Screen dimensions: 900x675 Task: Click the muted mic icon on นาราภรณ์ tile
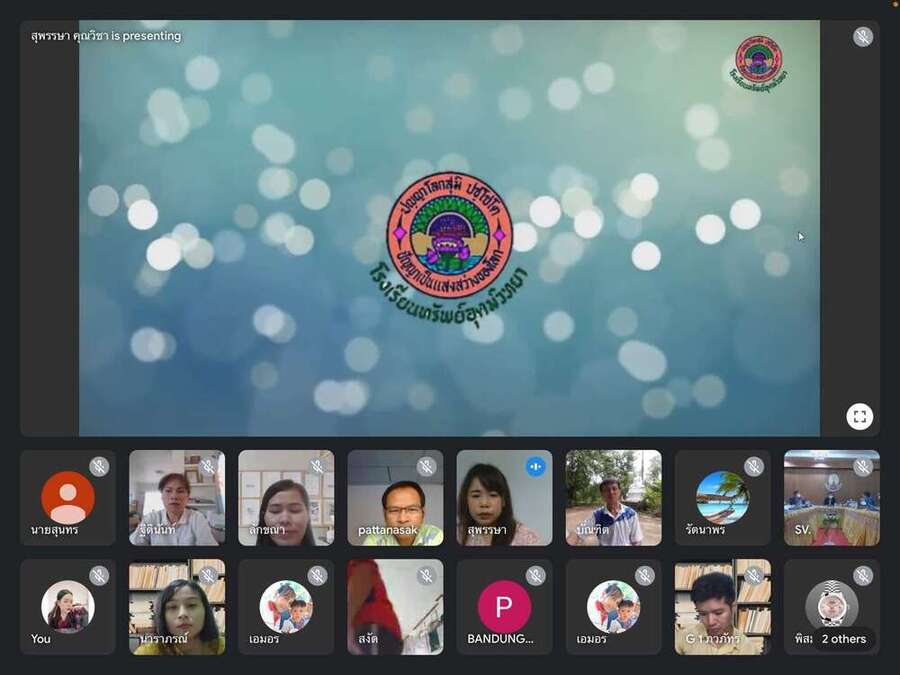208,576
